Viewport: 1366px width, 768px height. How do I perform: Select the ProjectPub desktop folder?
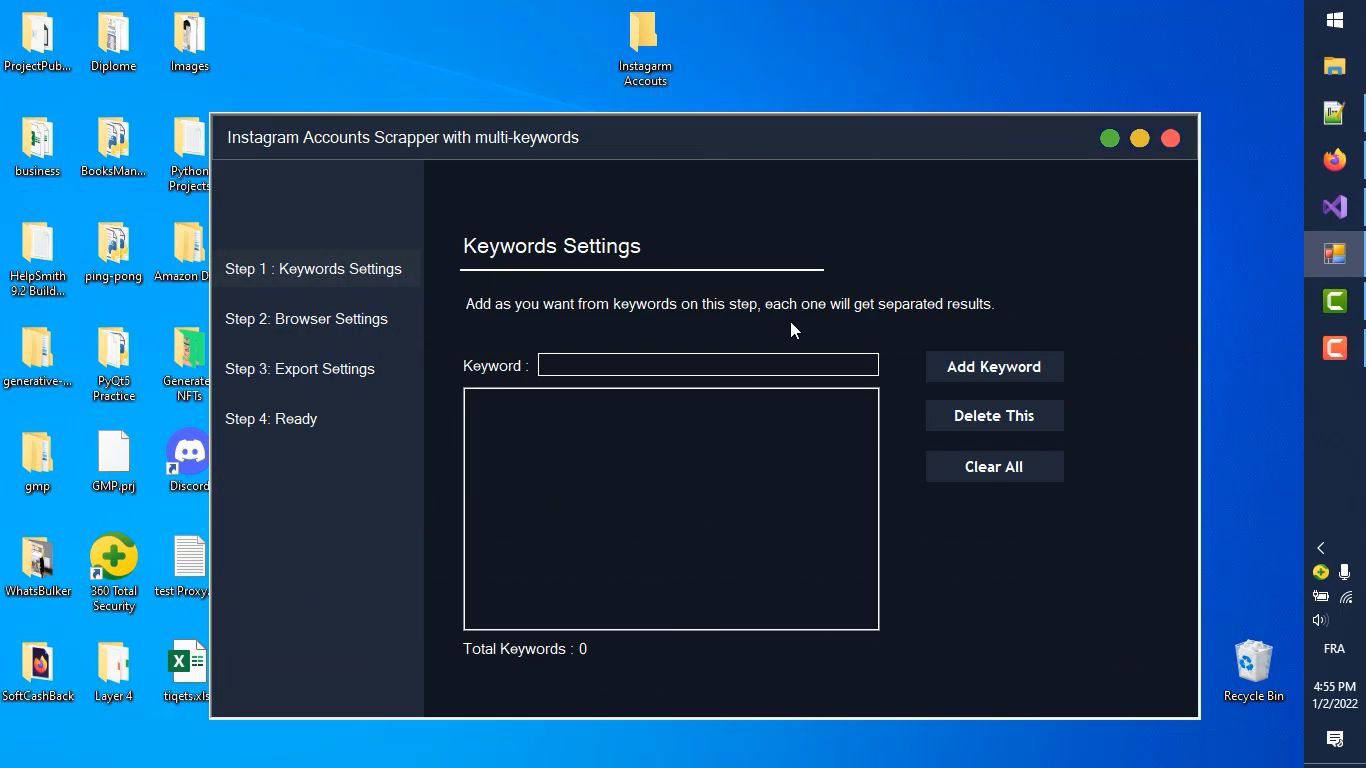tap(37, 43)
